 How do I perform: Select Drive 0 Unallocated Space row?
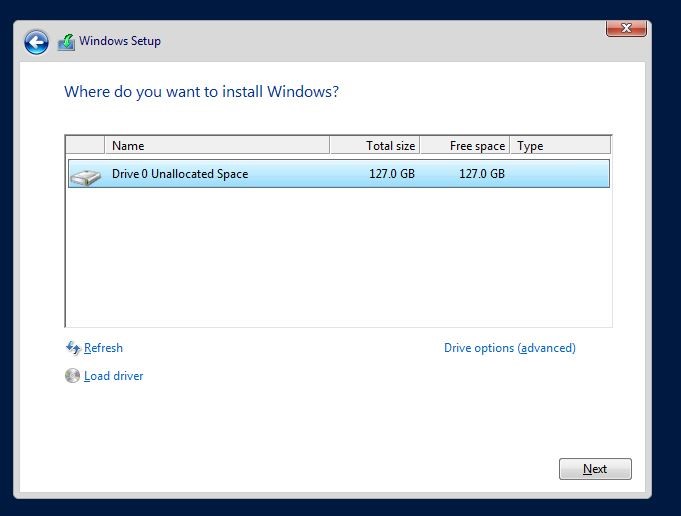pos(339,174)
